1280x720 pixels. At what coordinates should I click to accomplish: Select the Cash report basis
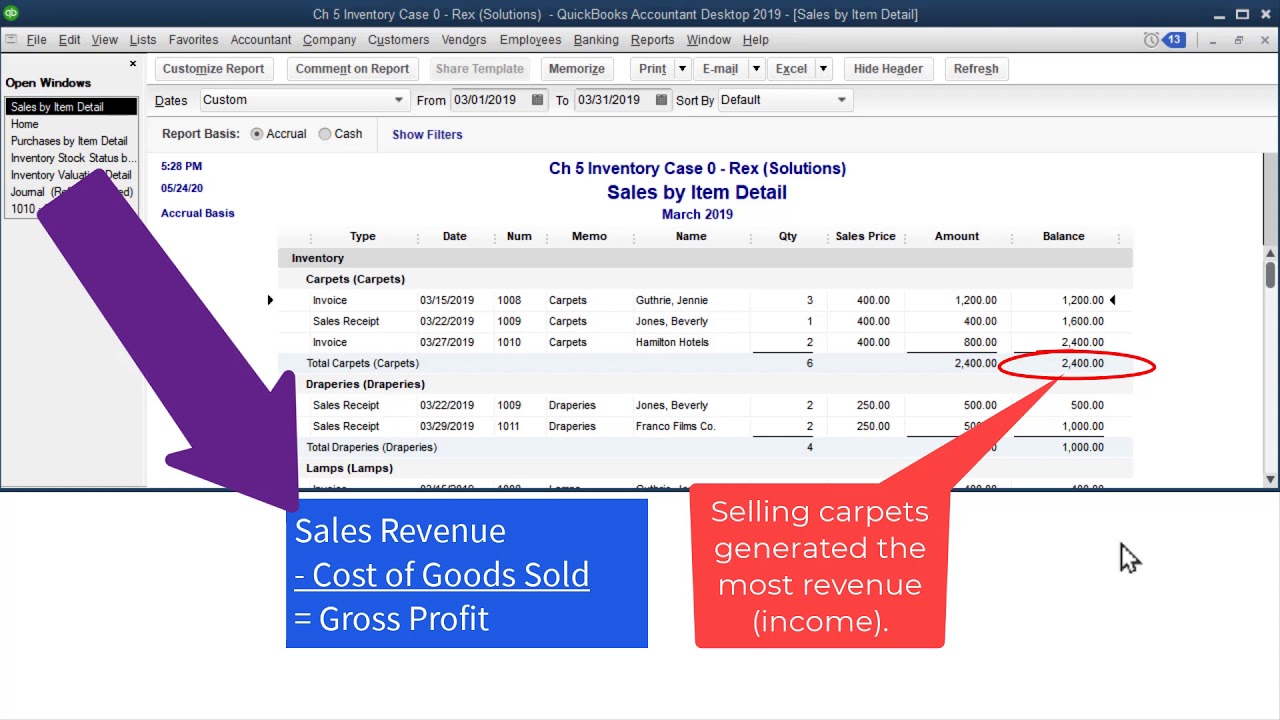(325, 134)
